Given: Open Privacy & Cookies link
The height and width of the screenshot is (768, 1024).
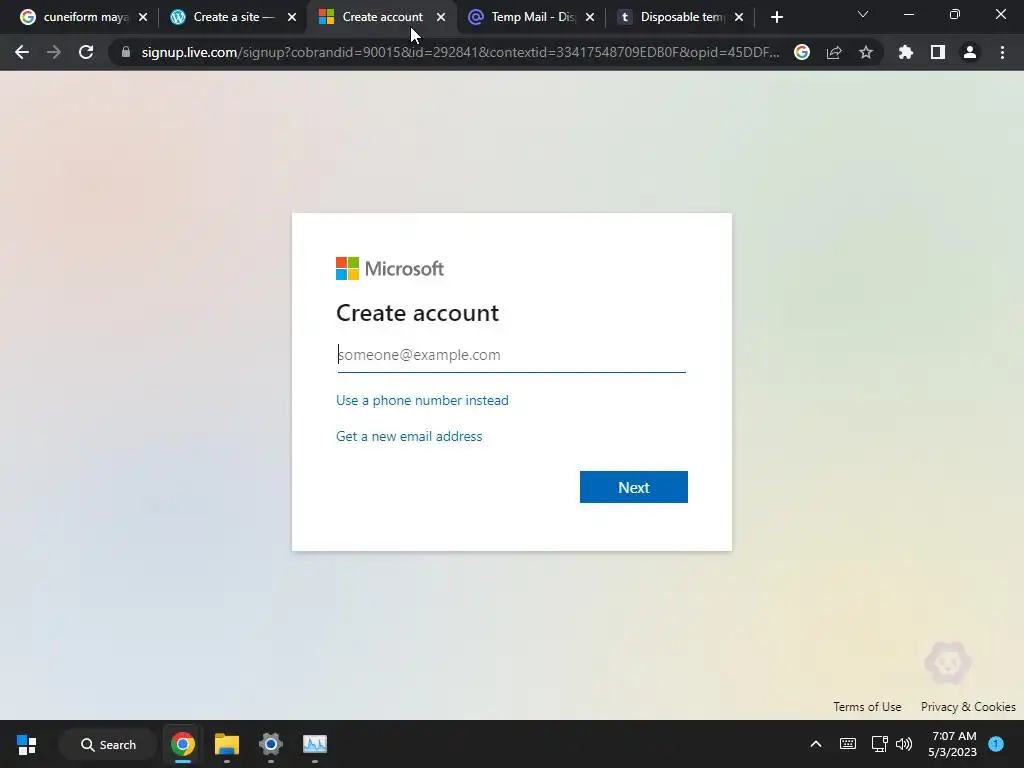Looking at the screenshot, I should coord(968,707).
